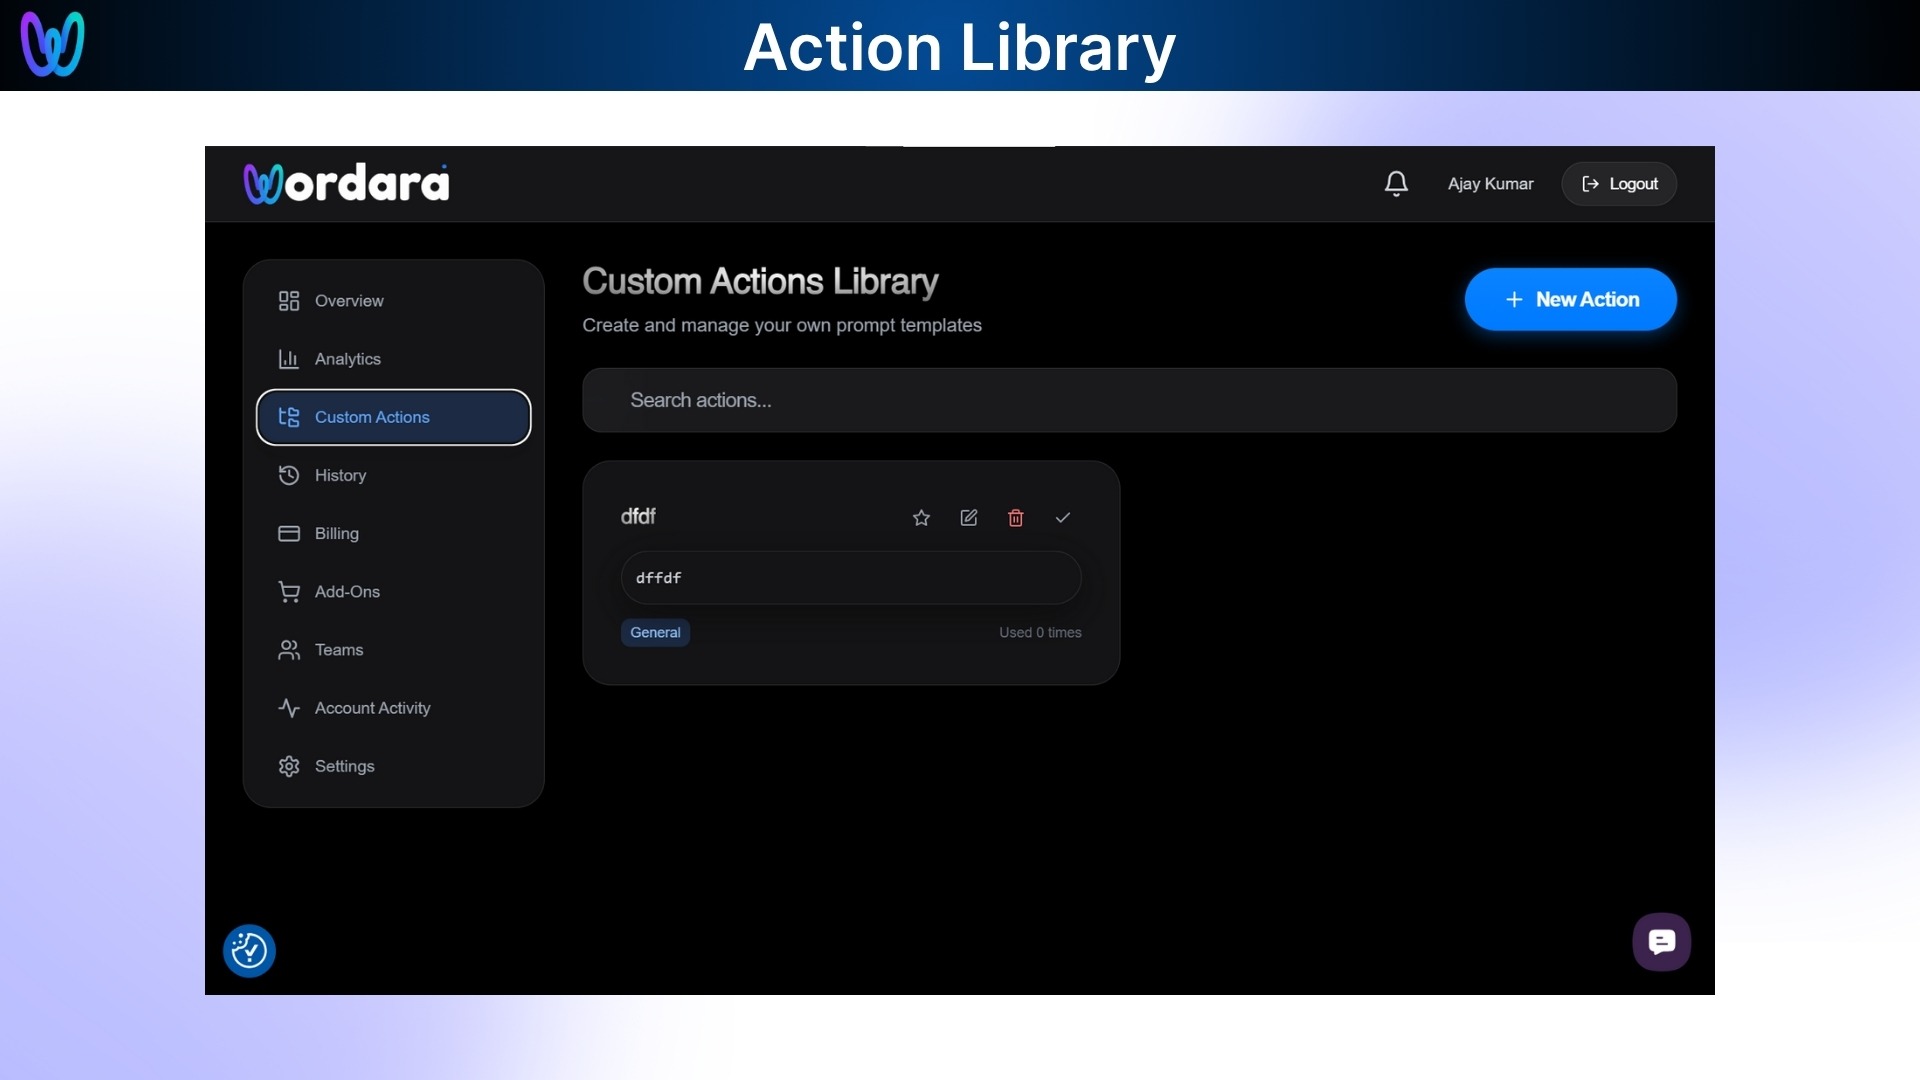
Task: Log out of the account
Action: coord(1619,183)
